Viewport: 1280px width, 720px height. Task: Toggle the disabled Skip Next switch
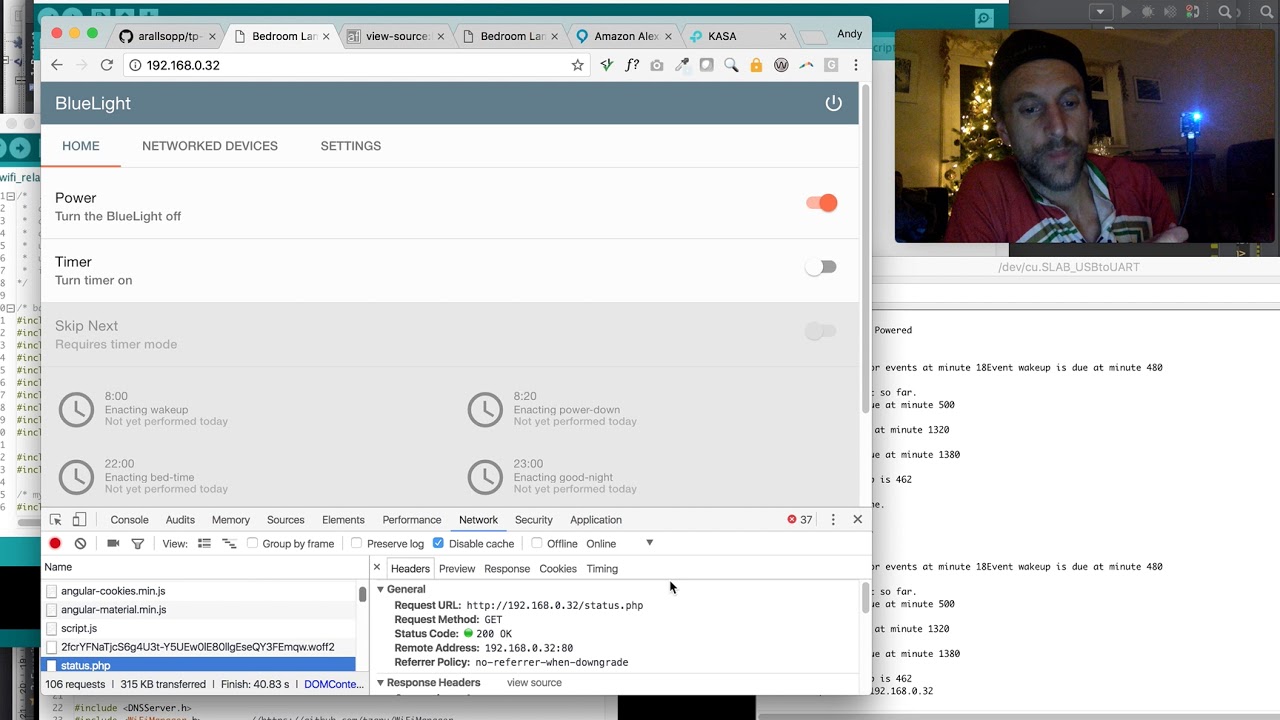tap(821, 331)
